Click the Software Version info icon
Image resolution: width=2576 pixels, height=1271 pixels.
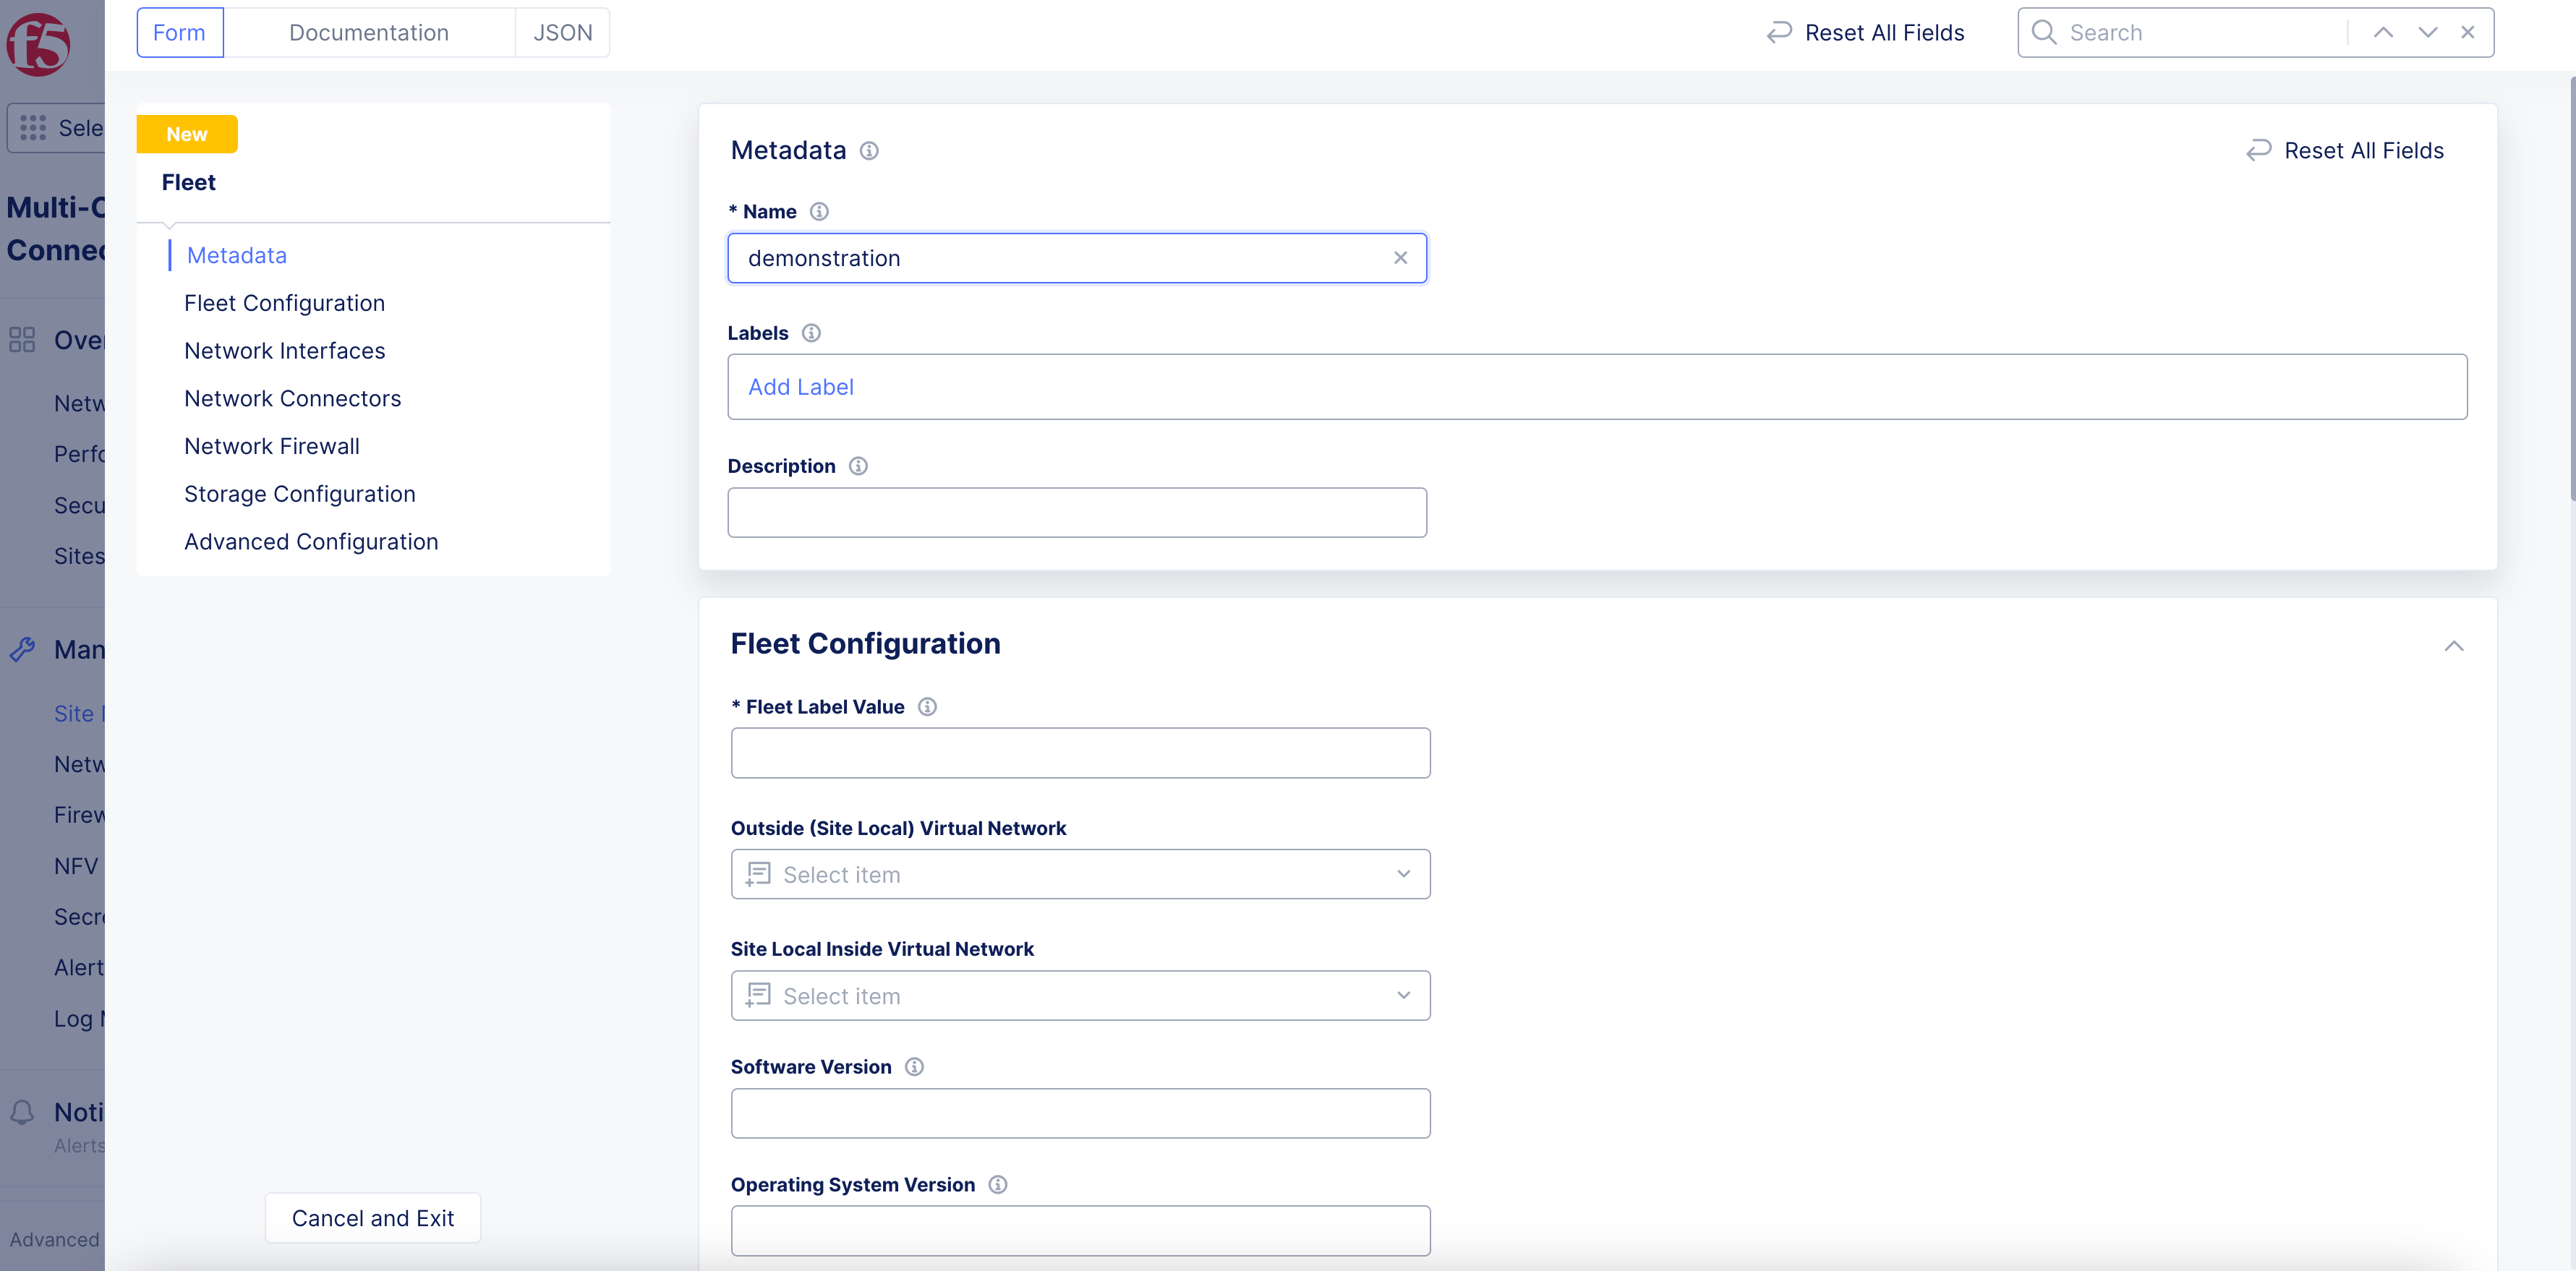click(x=913, y=1066)
